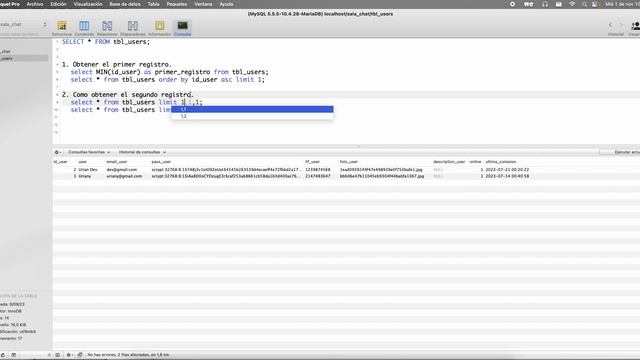
Task: Open the Contenido table view
Action: [84, 28]
